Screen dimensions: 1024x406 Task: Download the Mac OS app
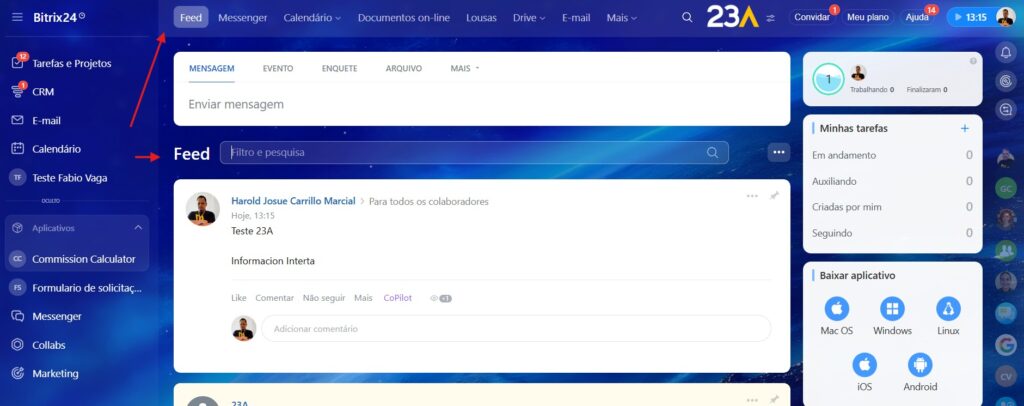[x=836, y=309]
